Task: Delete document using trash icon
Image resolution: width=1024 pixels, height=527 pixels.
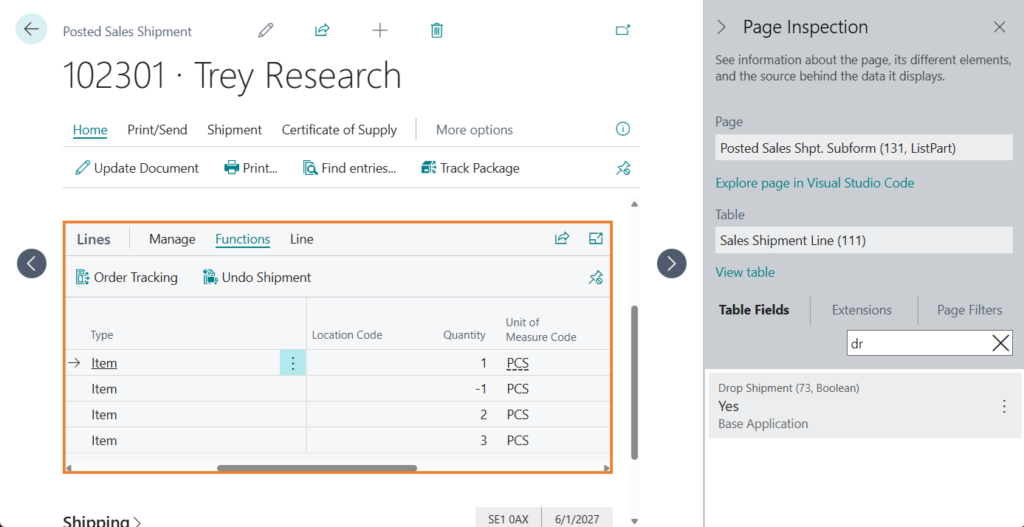Action: 436,30
